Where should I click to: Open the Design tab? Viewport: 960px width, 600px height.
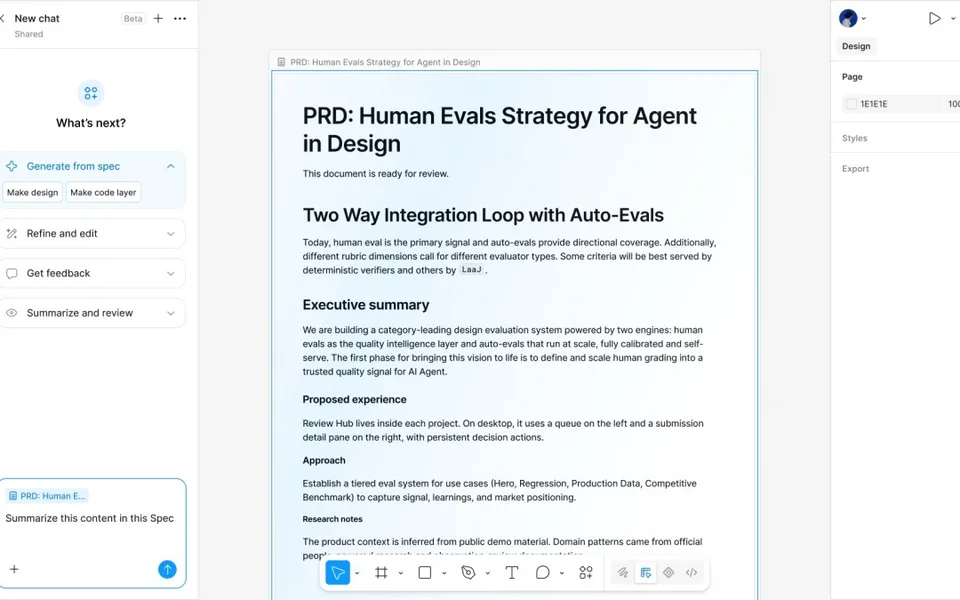(x=856, y=47)
